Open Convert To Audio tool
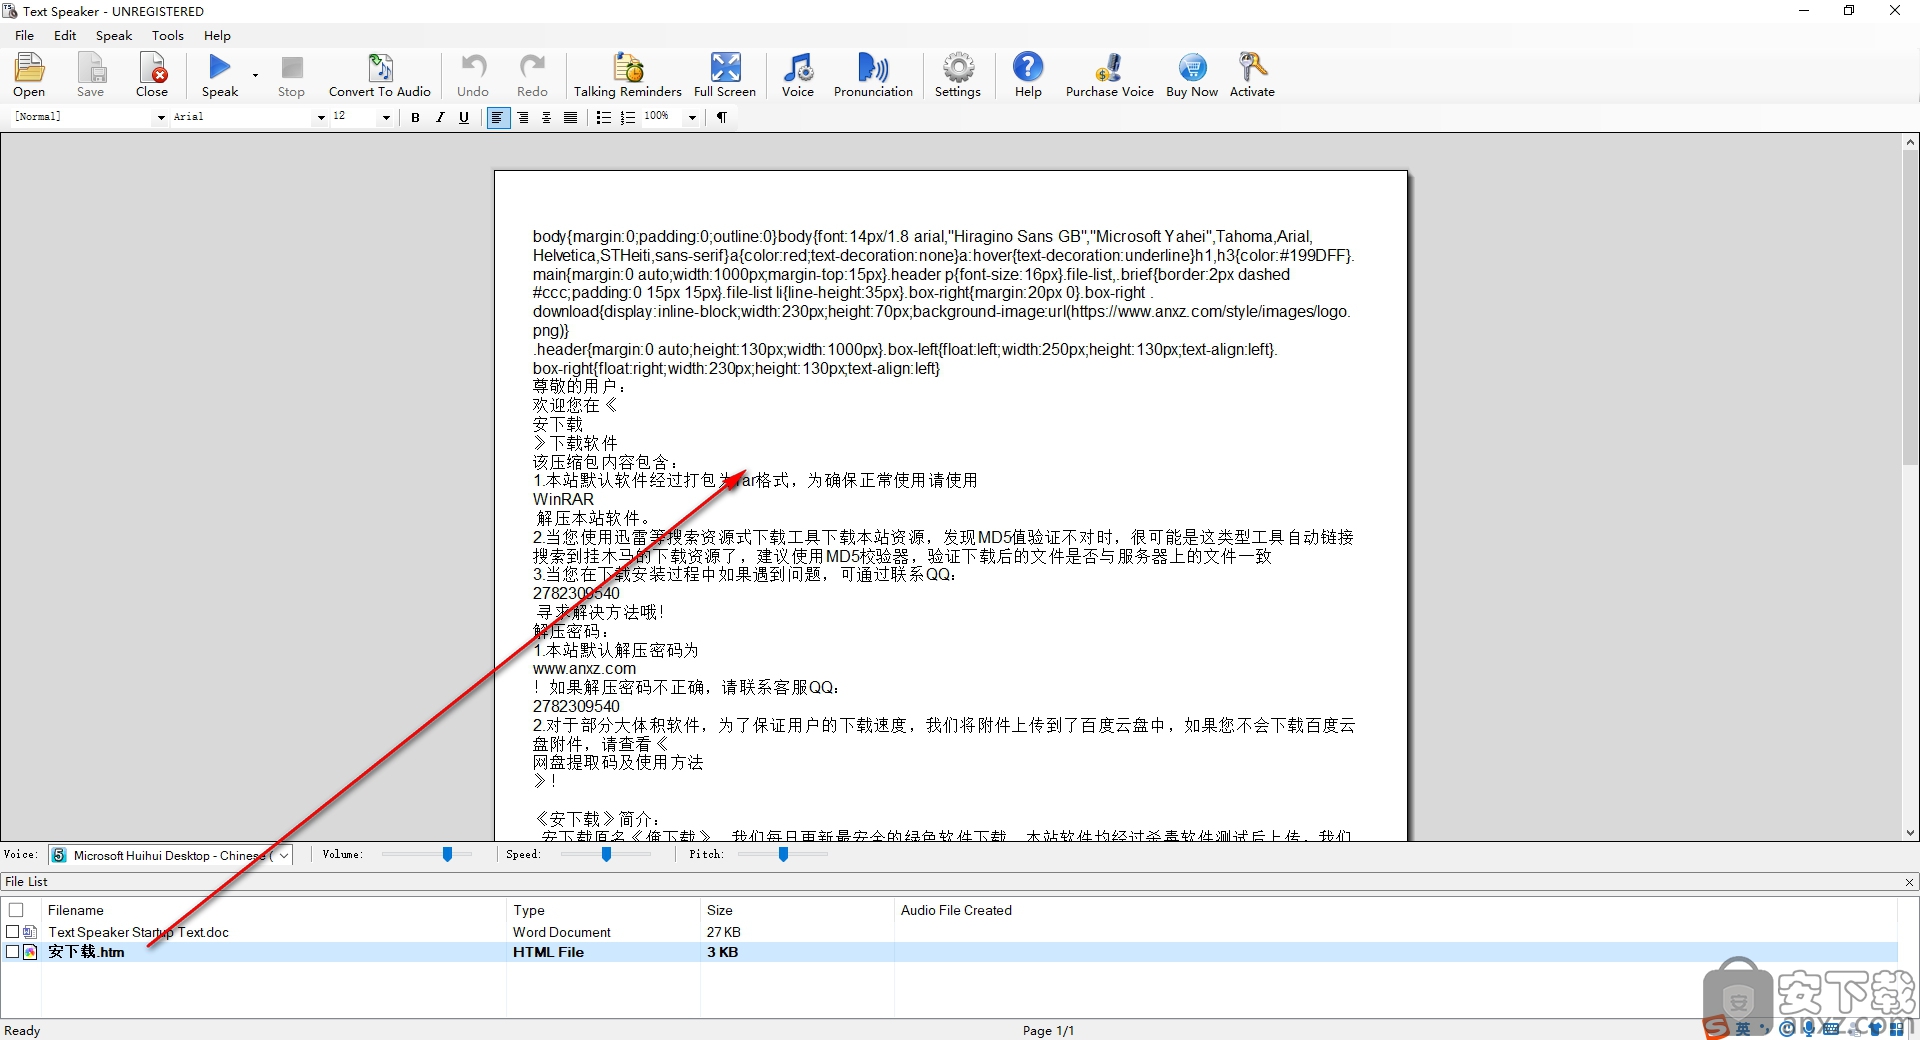This screenshot has width=1920, height=1040. tap(380, 75)
